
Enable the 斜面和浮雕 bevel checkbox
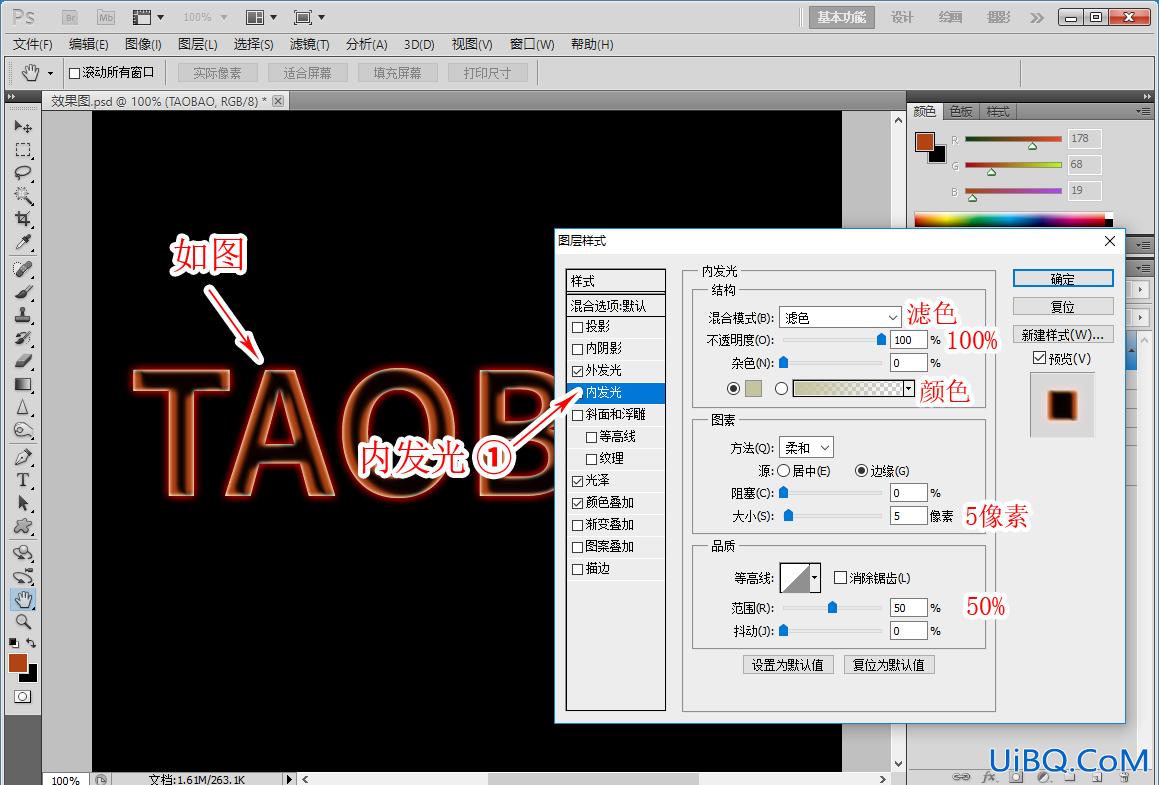coord(578,415)
